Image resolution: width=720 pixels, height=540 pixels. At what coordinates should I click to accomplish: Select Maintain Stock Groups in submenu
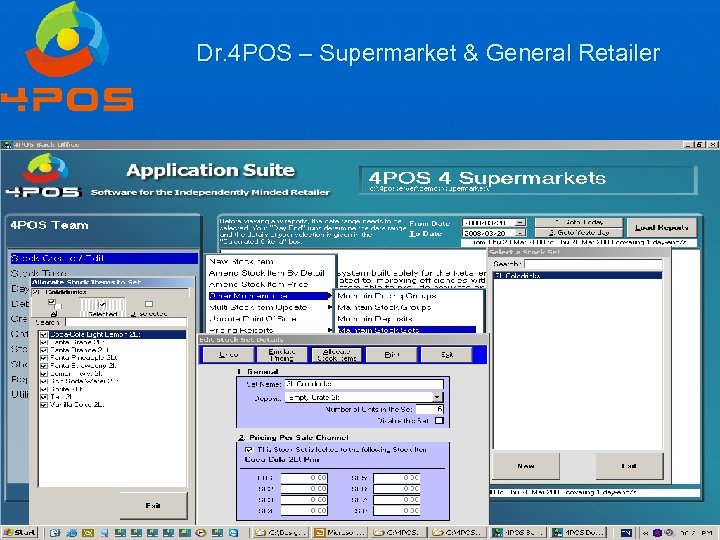pyautogui.click(x=384, y=307)
